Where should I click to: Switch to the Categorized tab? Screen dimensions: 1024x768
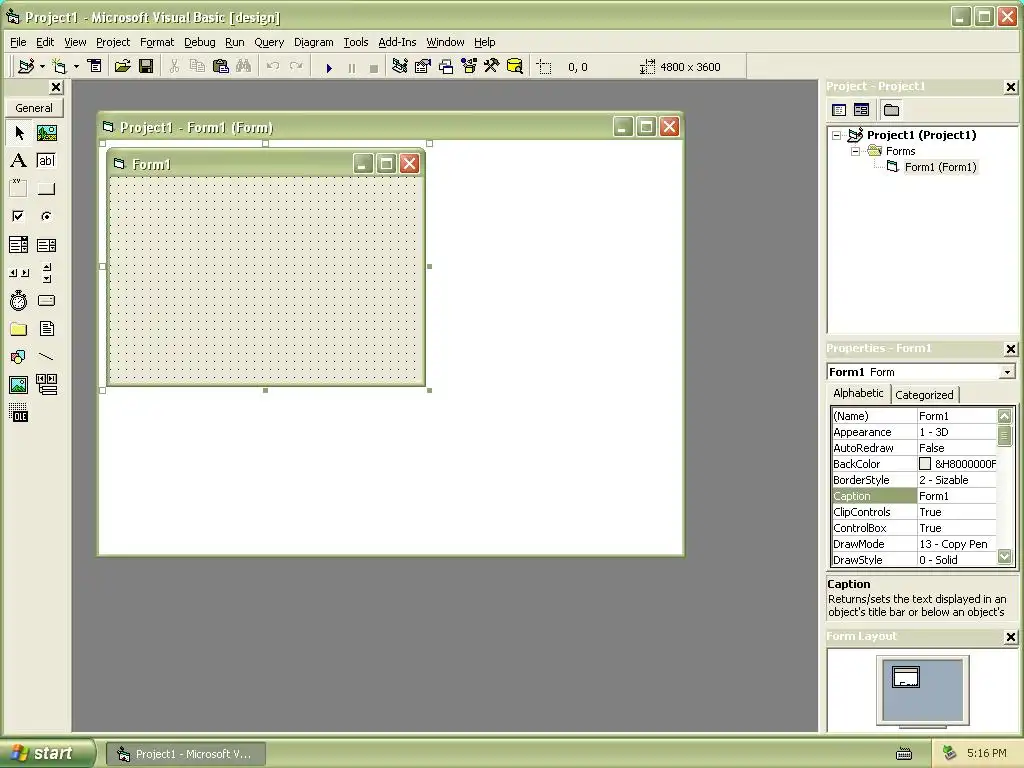pos(924,395)
